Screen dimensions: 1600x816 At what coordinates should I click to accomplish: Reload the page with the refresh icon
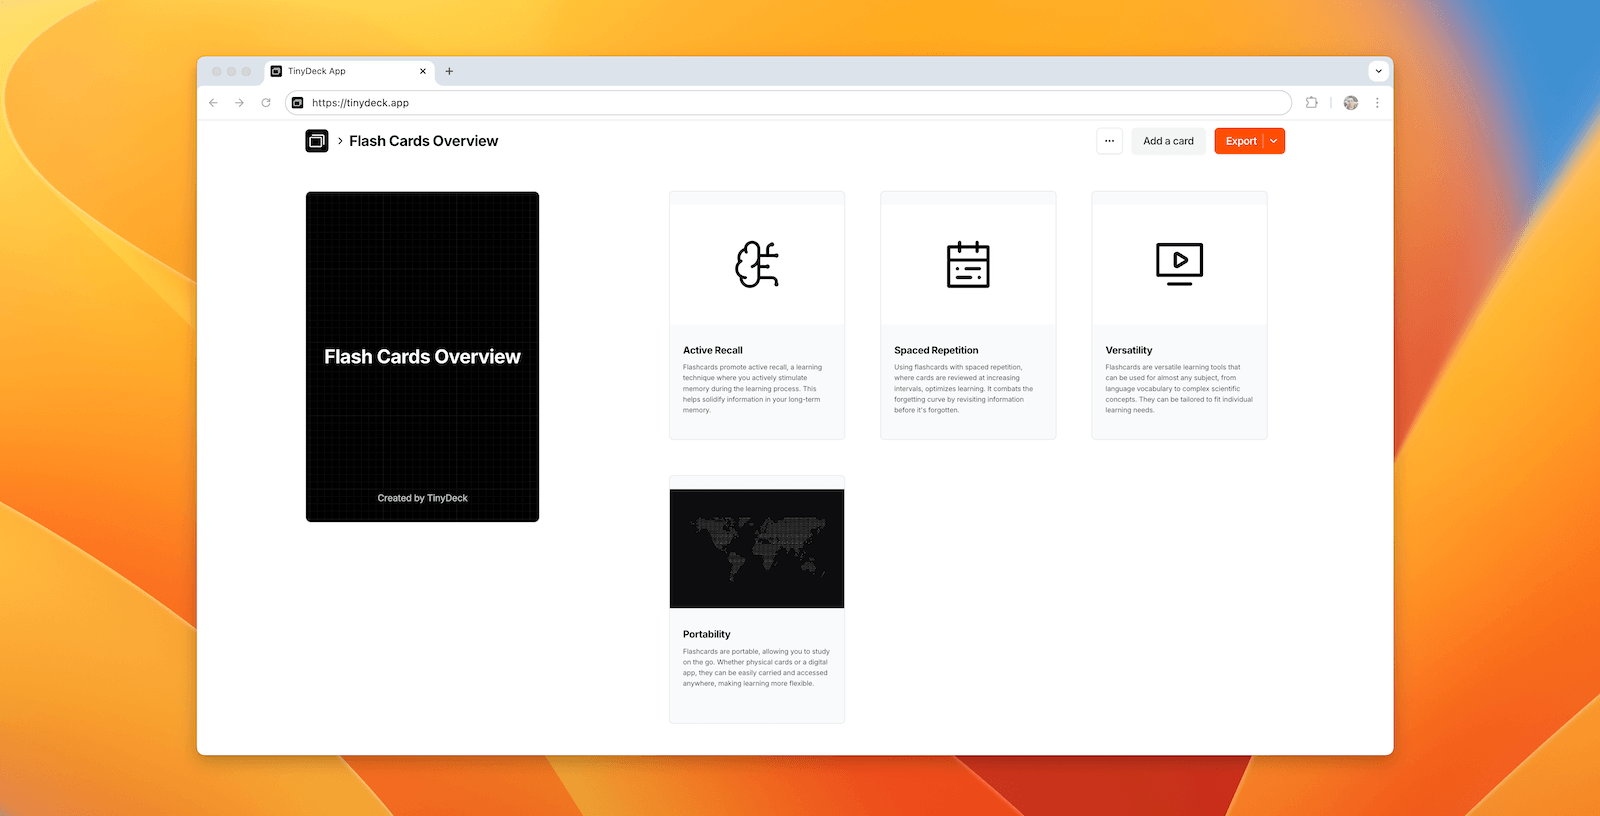coord(266,103)
